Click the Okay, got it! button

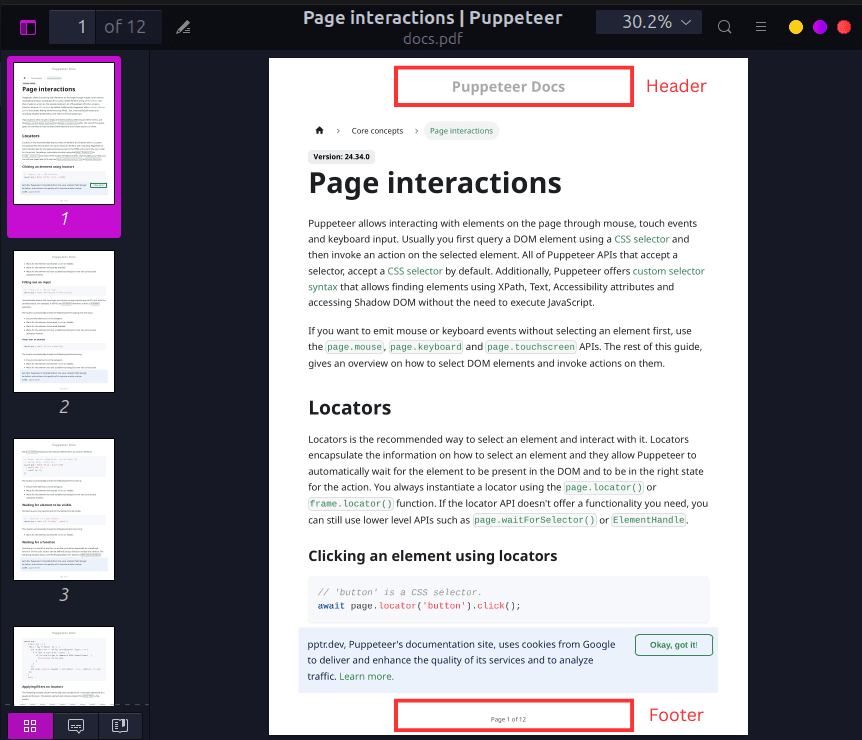(x=673, y=644)
